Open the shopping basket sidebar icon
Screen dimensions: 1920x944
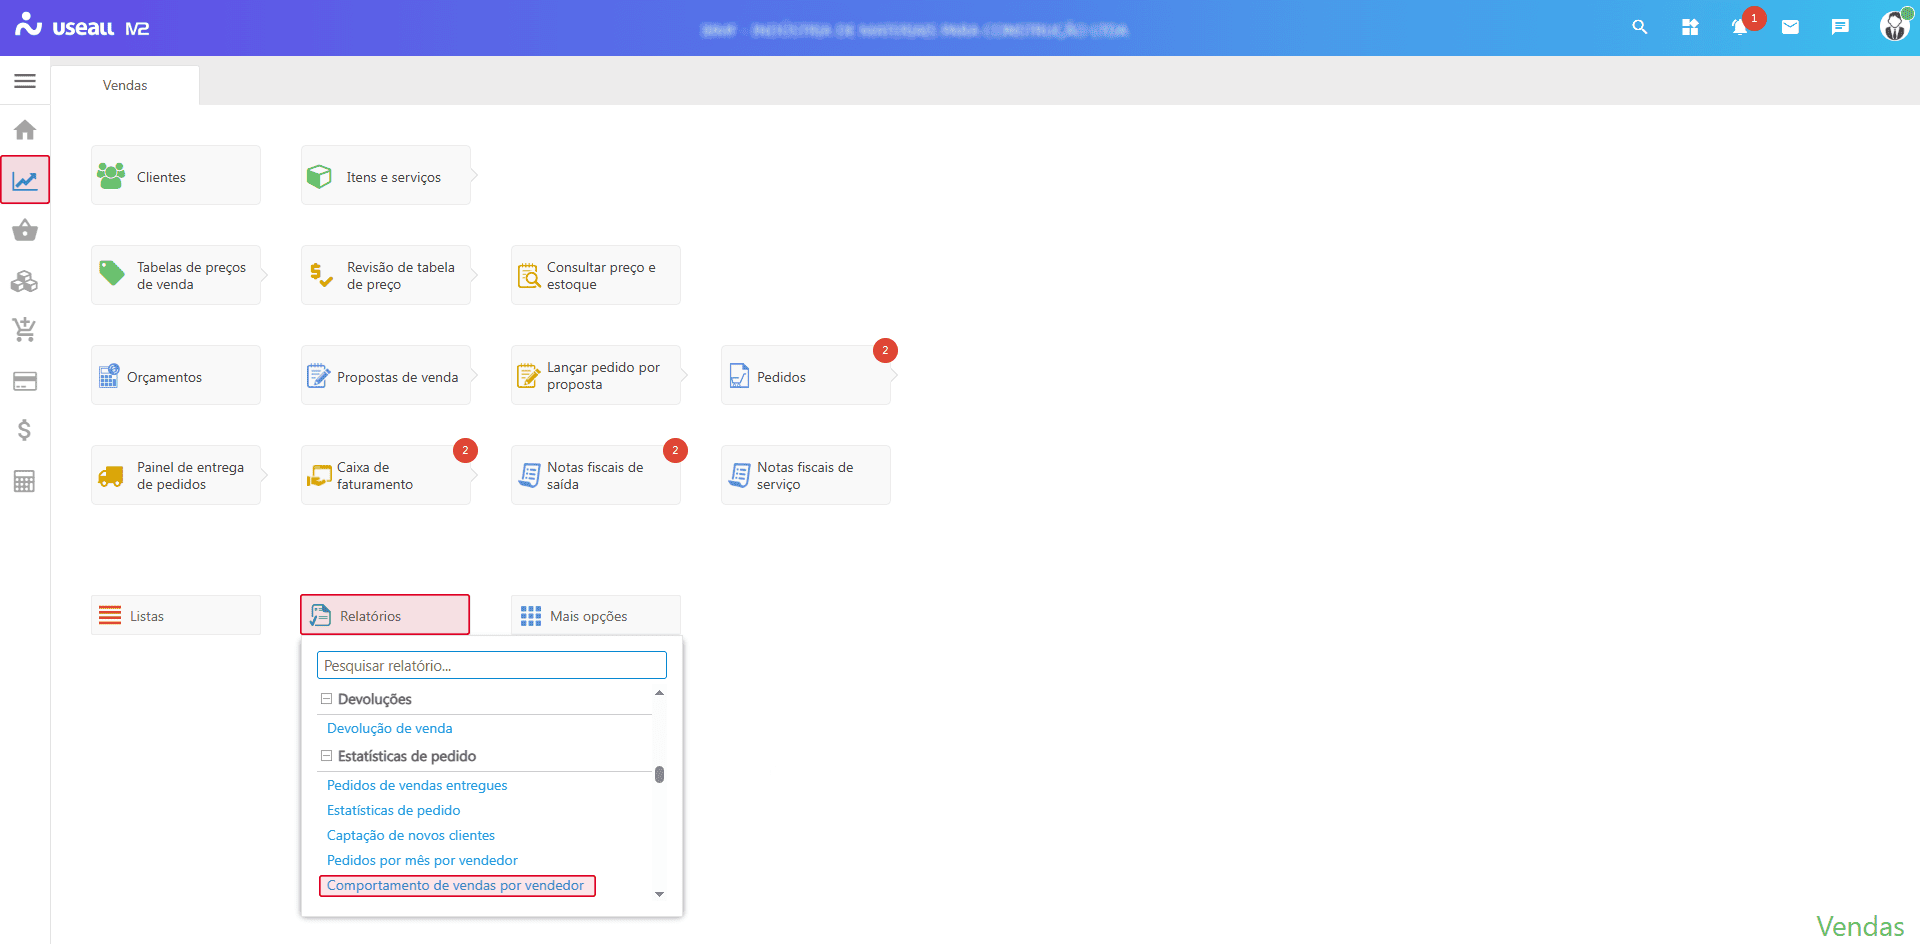pyautogui.click(x=25, y=231)
